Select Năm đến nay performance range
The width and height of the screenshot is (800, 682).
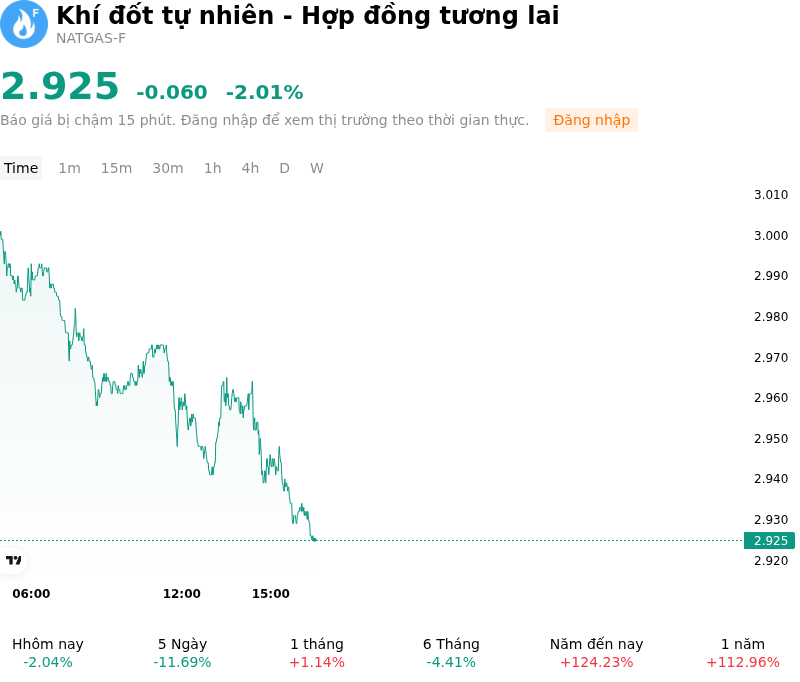click(596, 653)
